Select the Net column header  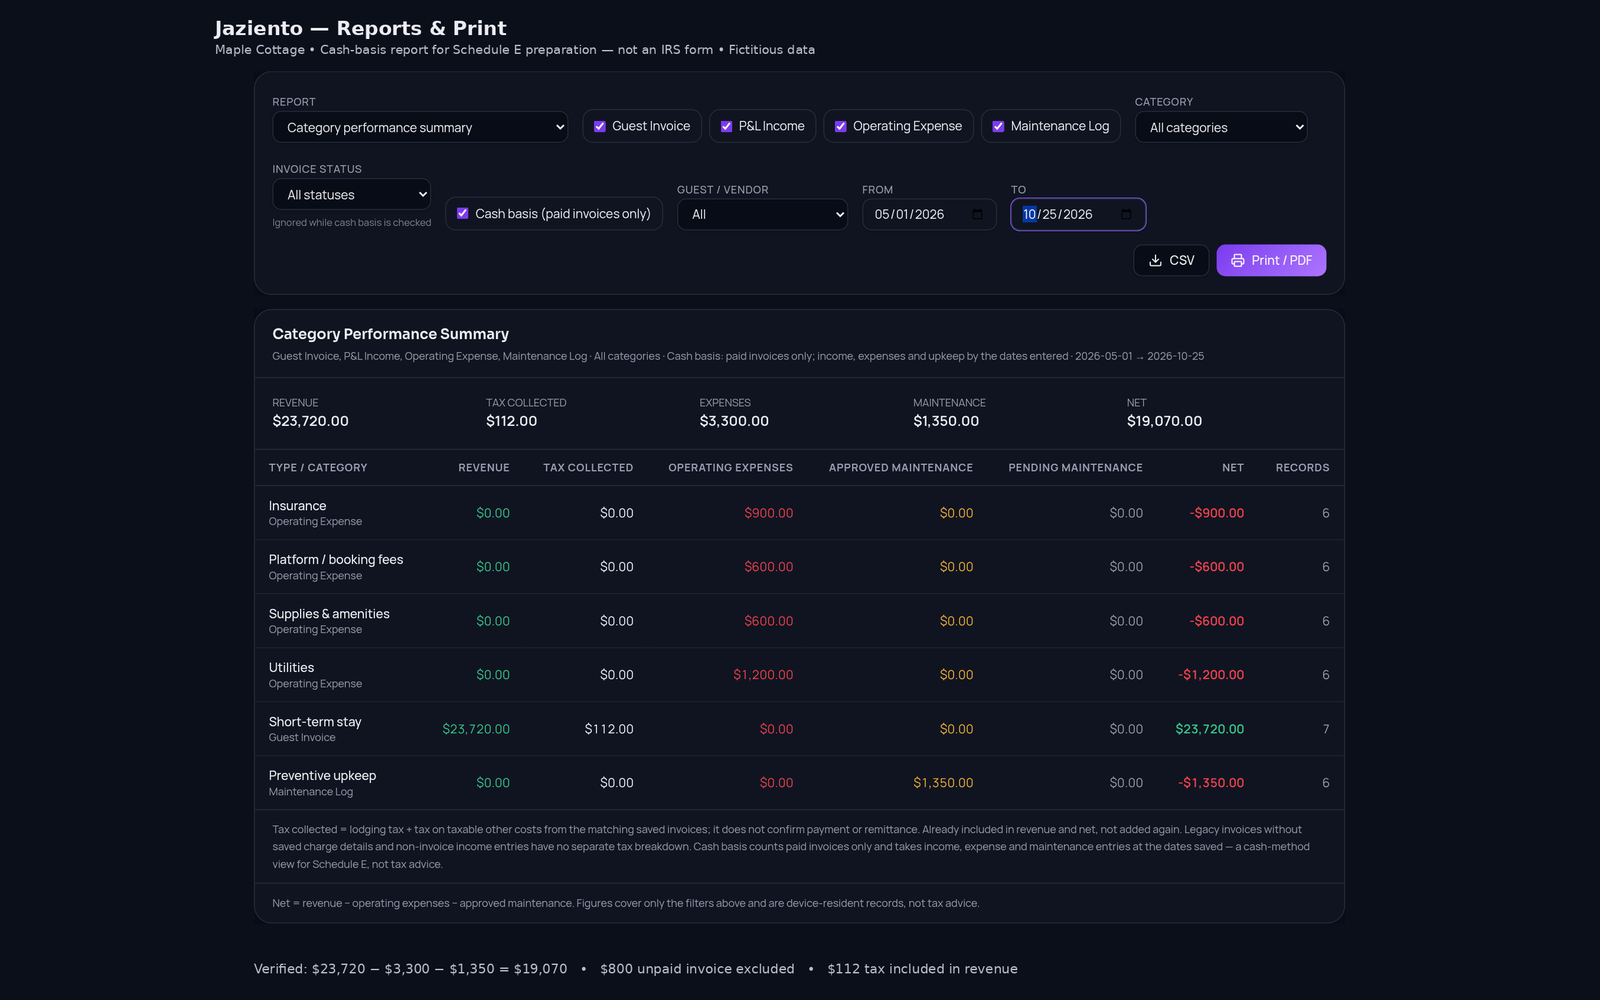tap(1233, 468)
